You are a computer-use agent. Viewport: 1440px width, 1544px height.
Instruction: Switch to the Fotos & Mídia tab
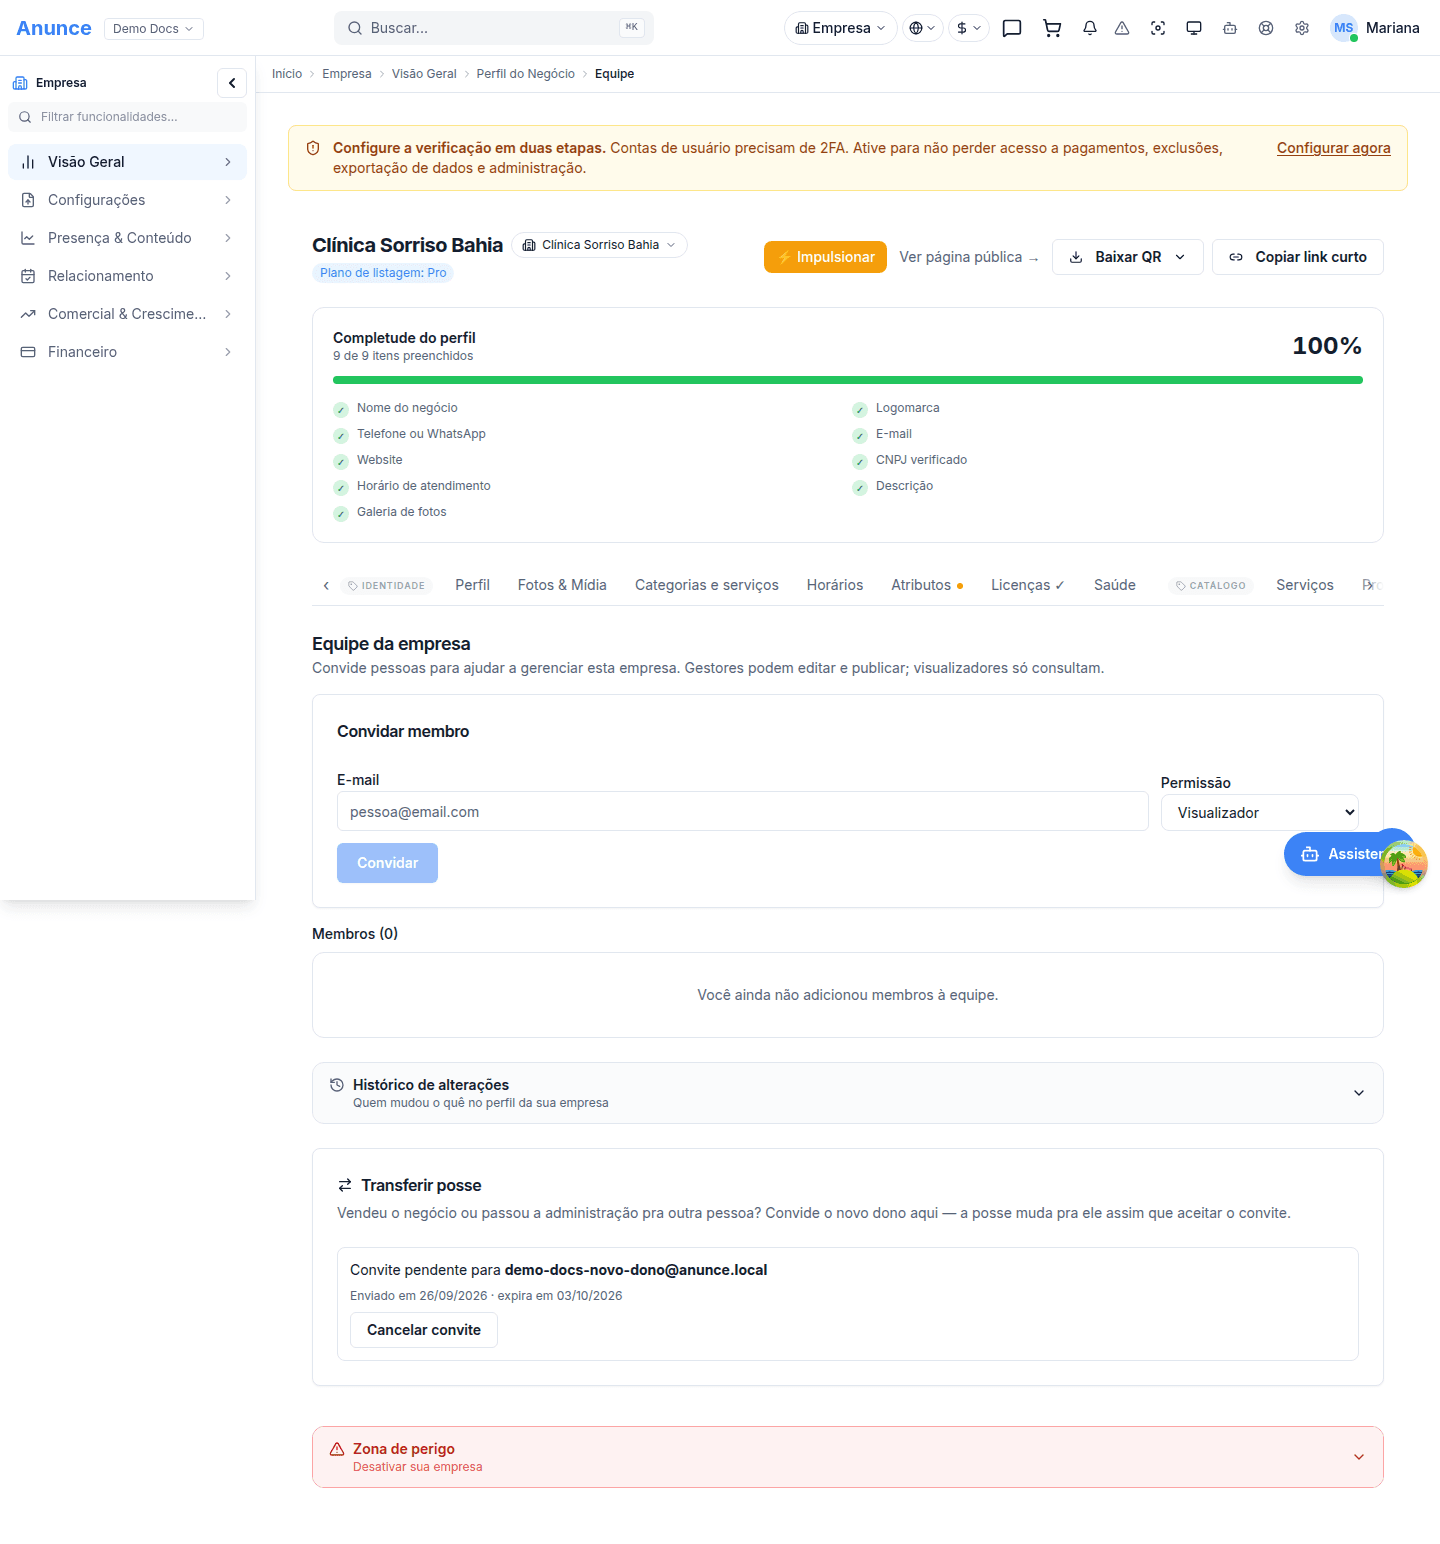tap(562, 585)
